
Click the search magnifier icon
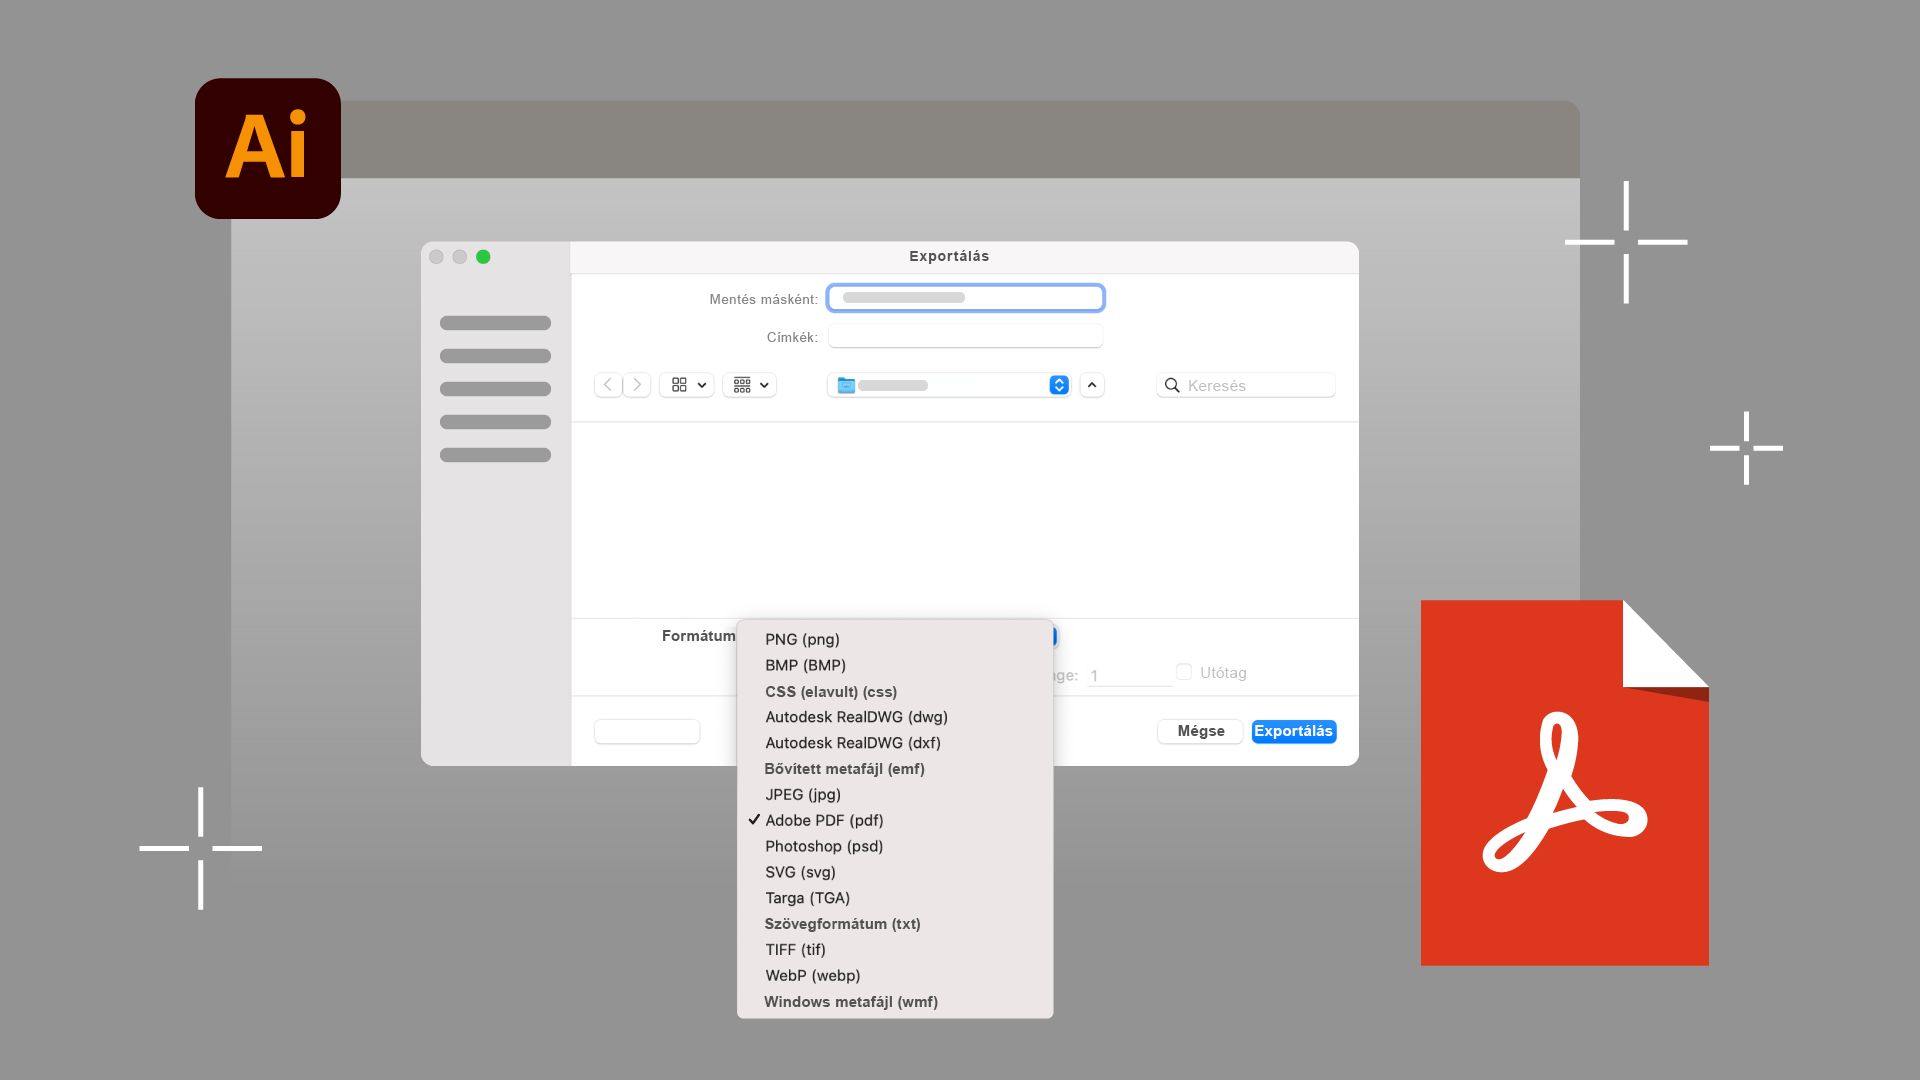click(1171, 384)
